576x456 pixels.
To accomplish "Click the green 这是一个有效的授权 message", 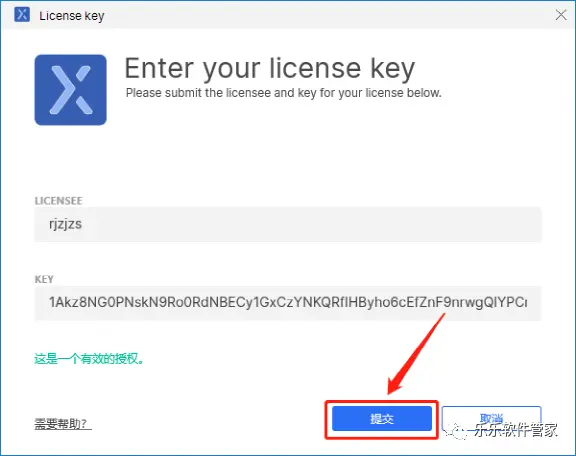I will 89,359.
